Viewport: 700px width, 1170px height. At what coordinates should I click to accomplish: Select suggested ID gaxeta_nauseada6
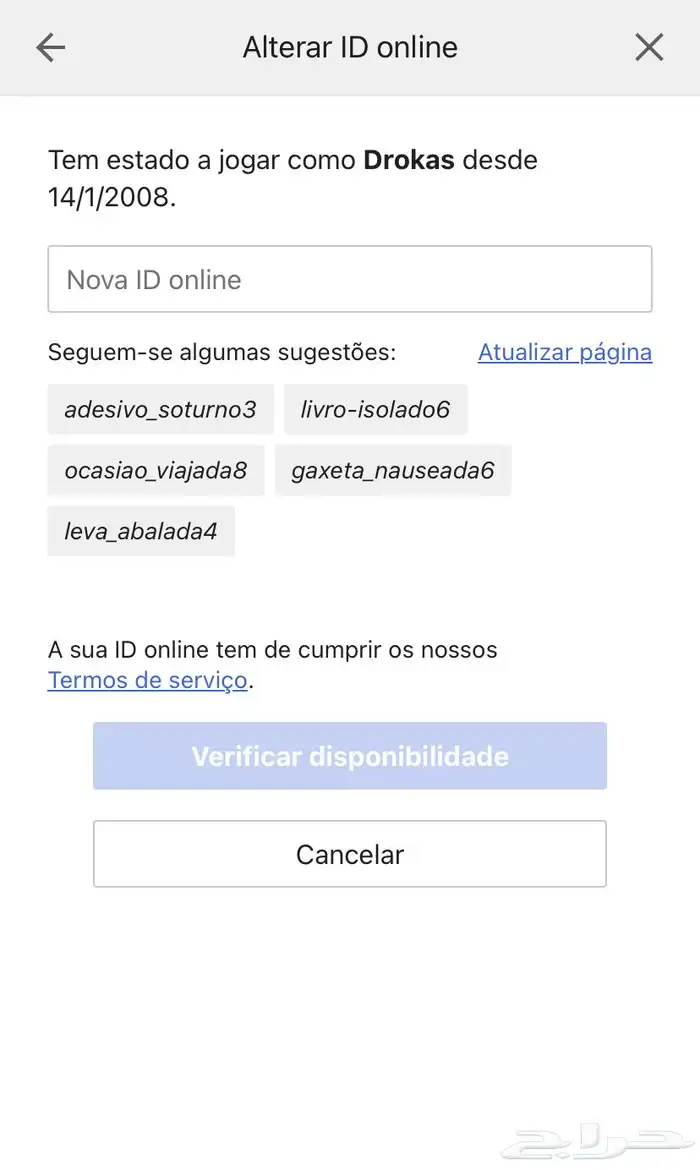[x=393, y=470]
